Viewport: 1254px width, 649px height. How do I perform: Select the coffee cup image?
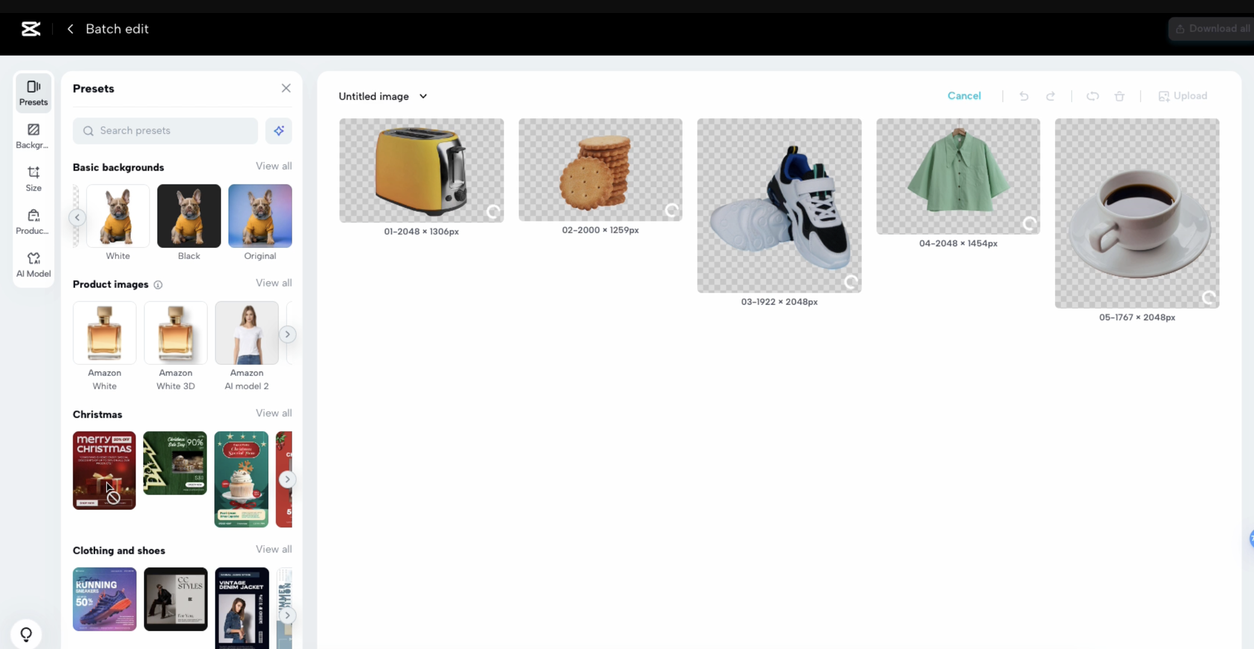pyautogui.click(x=1137, y=213)
